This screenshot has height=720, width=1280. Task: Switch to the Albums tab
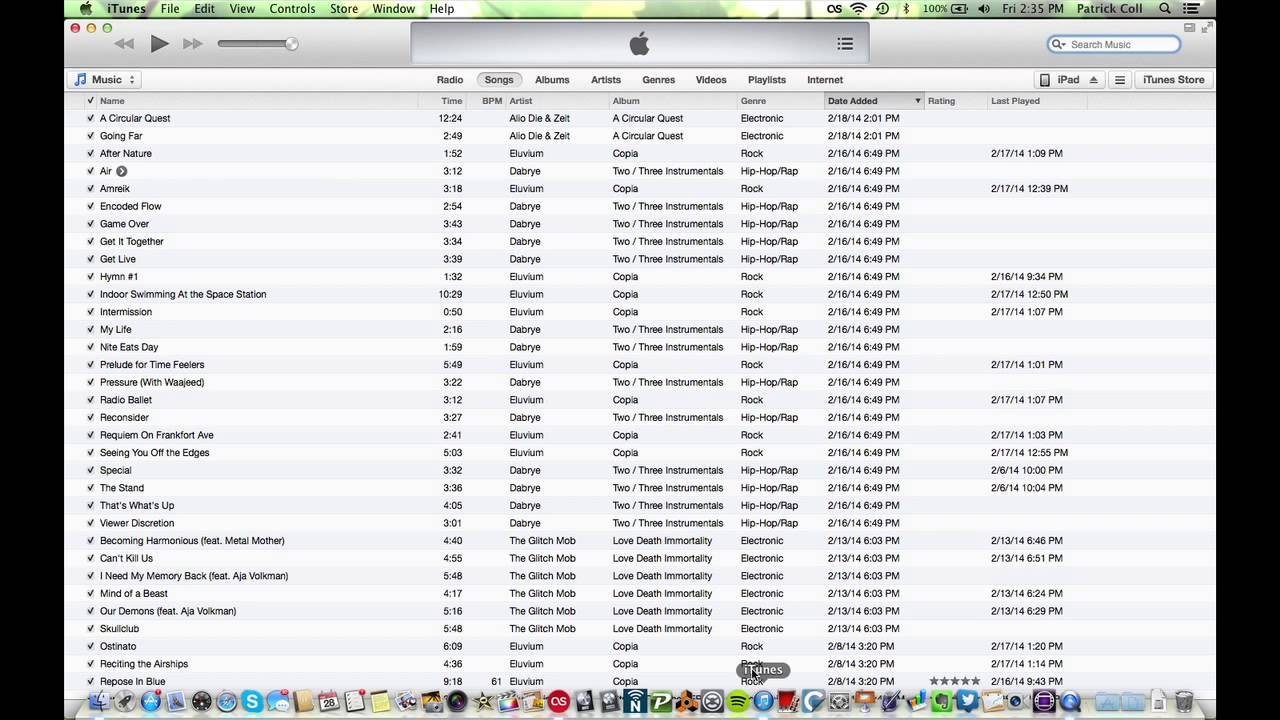click(x=552, y=80)
